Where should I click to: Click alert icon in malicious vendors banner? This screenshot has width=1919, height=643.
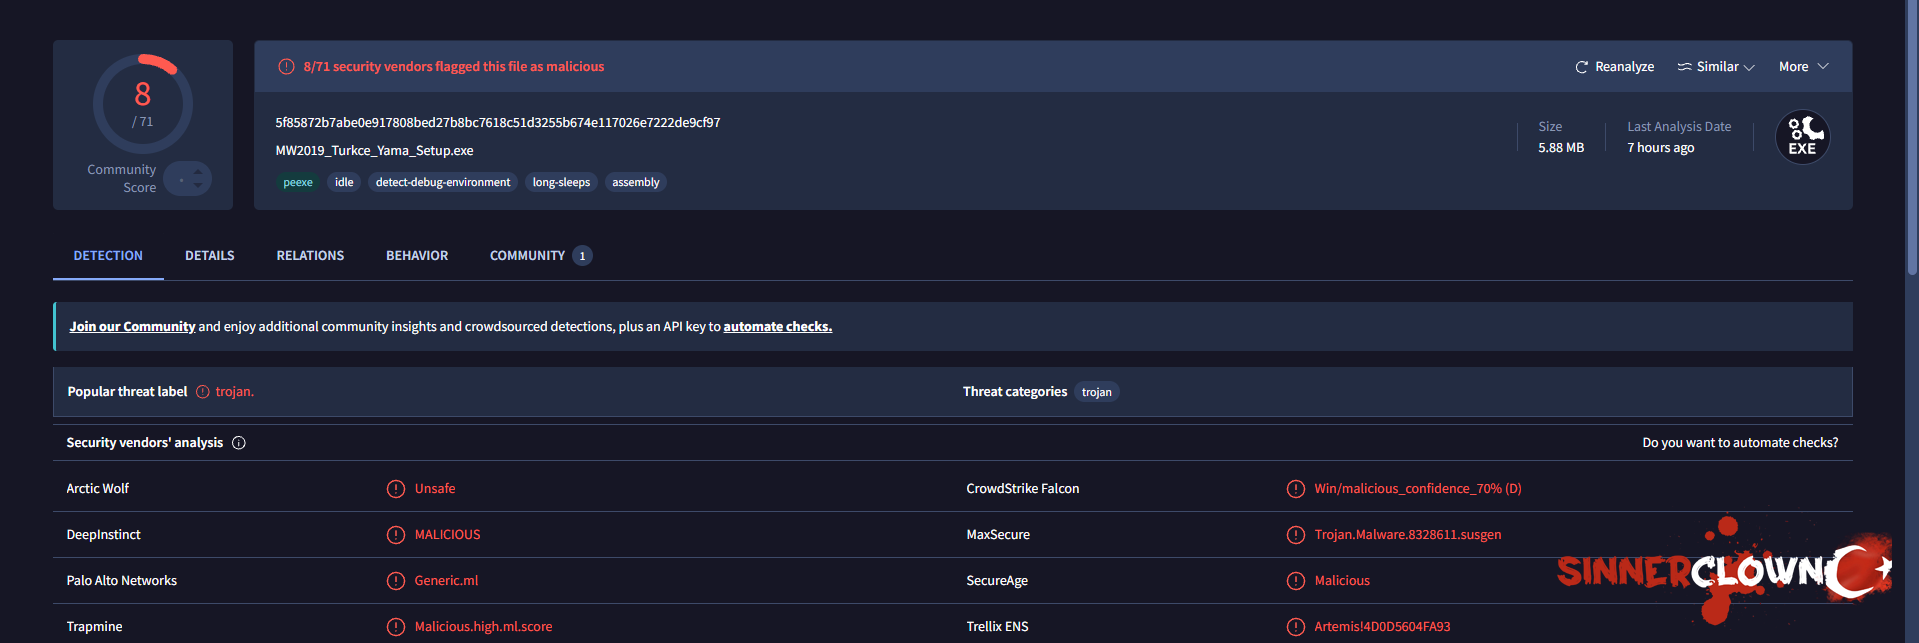(286, 67)
